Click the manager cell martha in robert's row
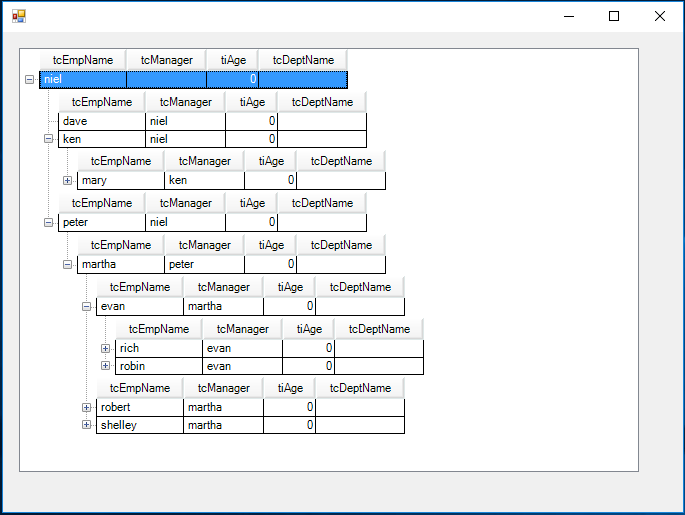Screen dimensions: 685x515 tap(224, 407)
